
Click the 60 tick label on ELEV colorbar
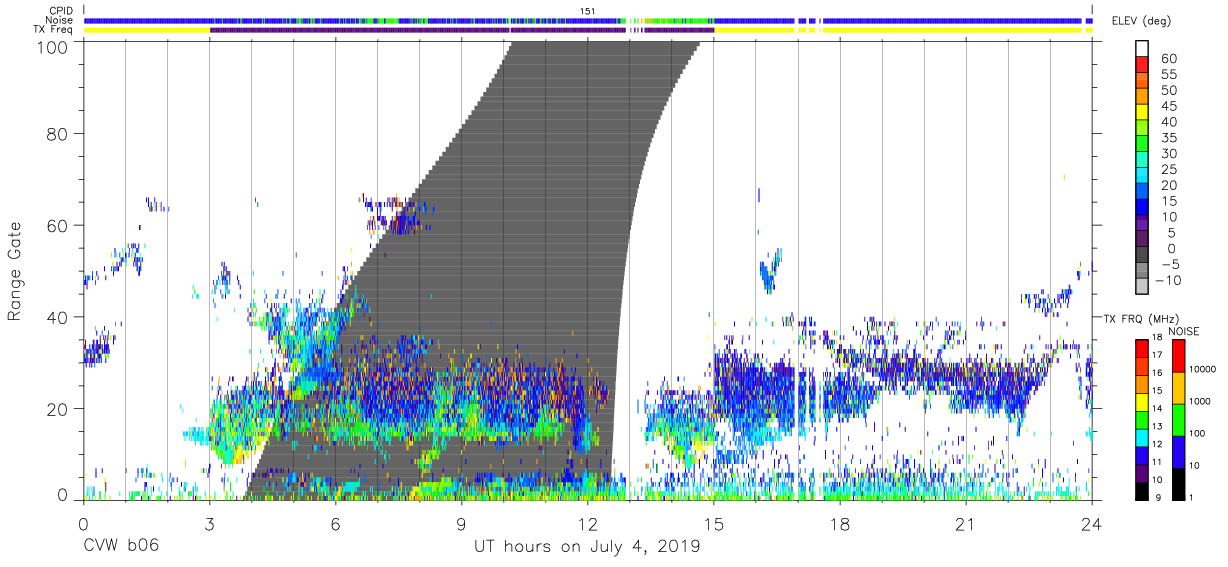tap(1168, 59)
